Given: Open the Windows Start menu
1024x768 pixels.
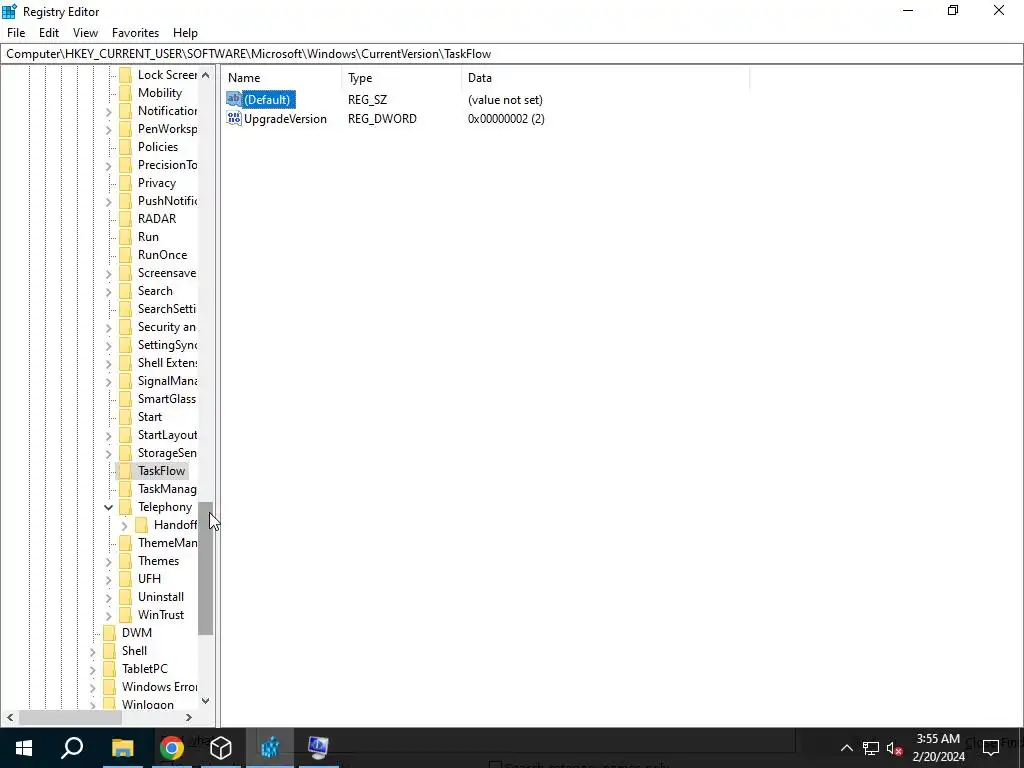Looking at the screenshot, I should 24,748.
